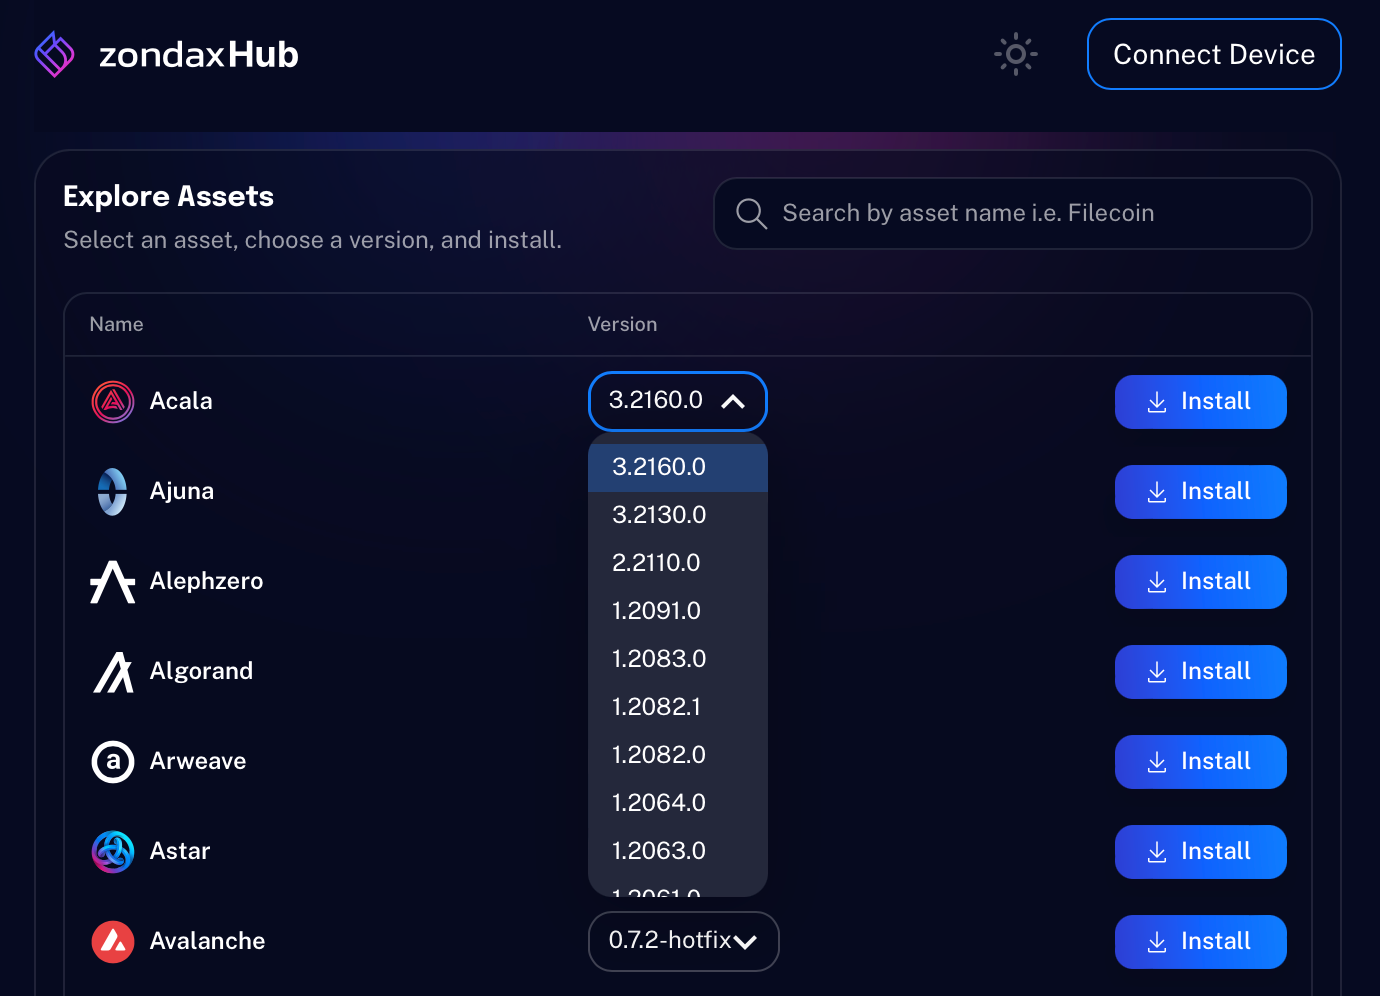
Task: Click the Acala asset logo
Action: tap(113, 402)
